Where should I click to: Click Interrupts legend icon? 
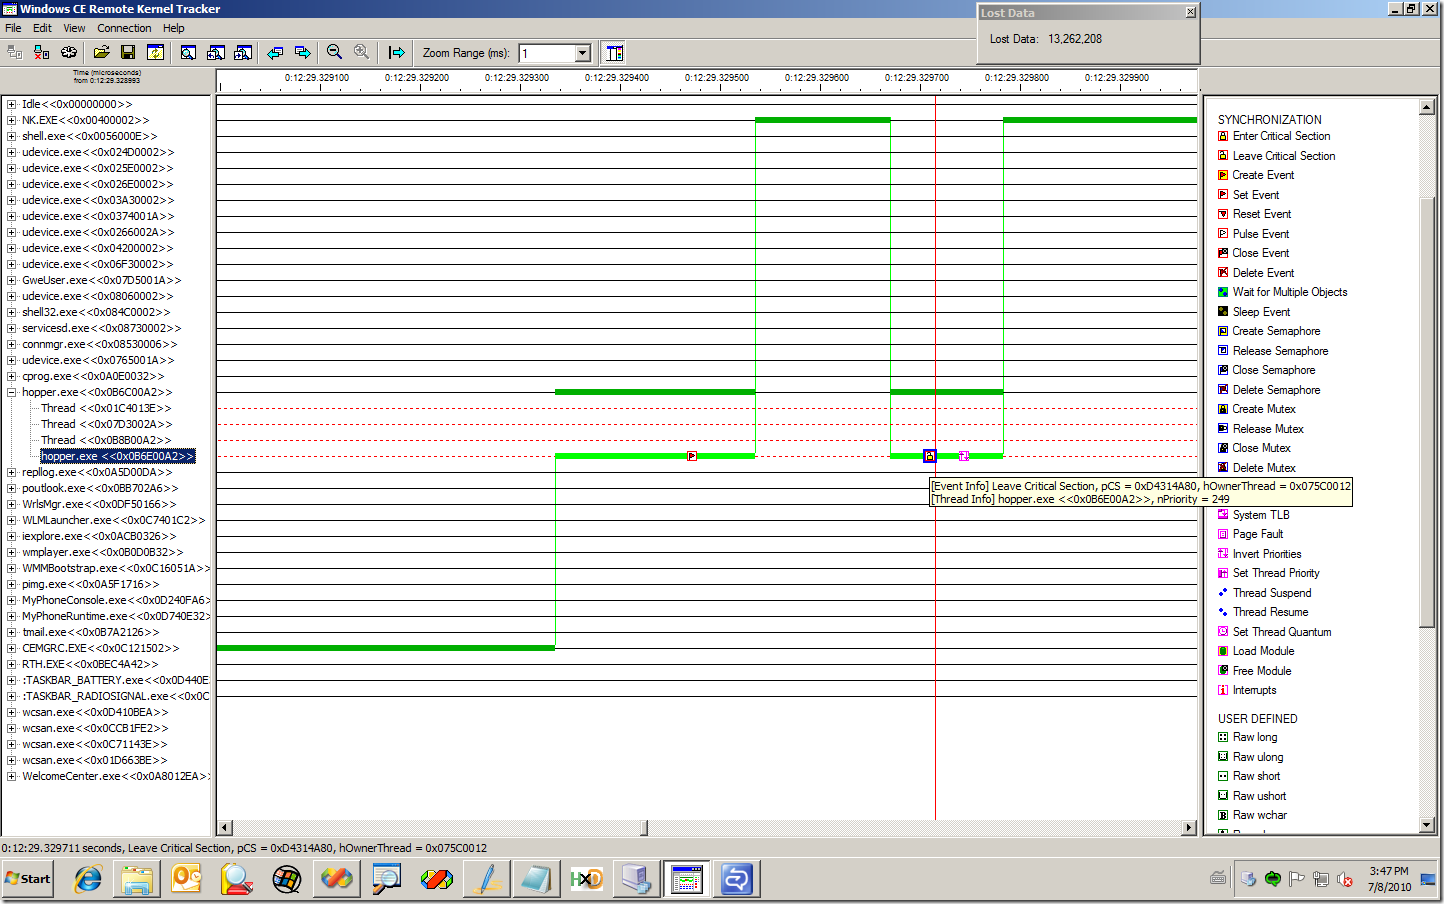pyautogui.click(x=1223, y=690)
